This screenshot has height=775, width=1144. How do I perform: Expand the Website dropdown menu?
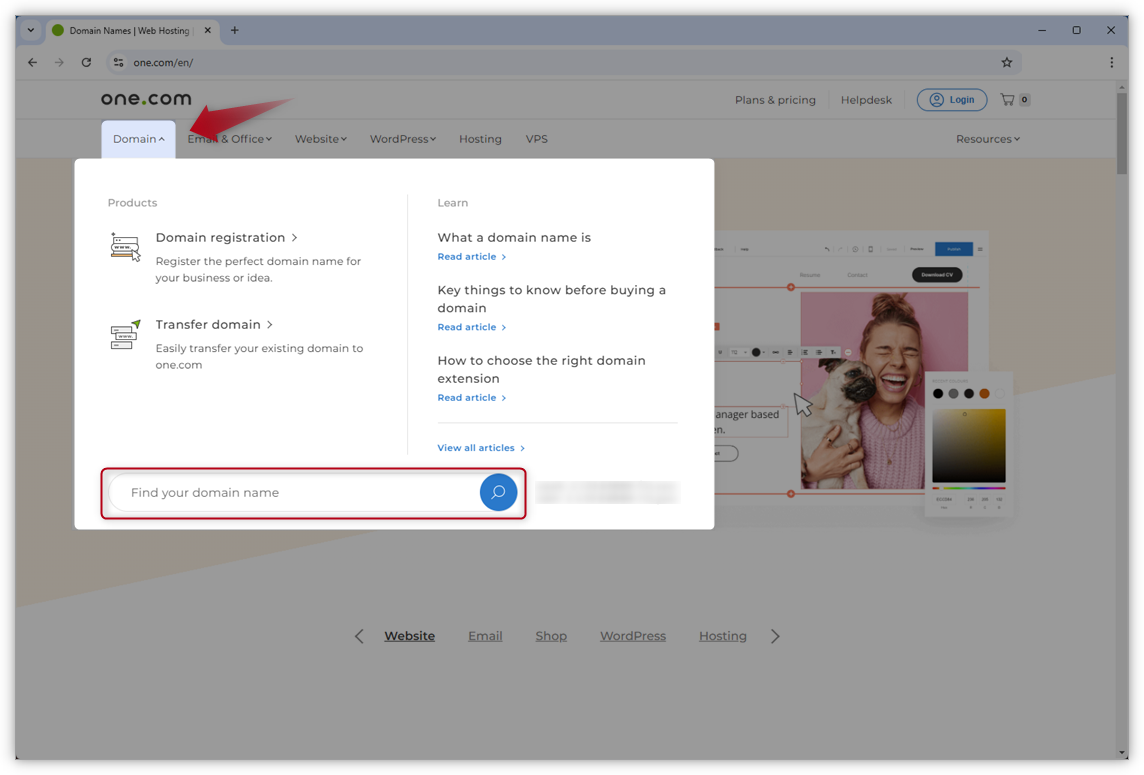click(x=320, y=139)
